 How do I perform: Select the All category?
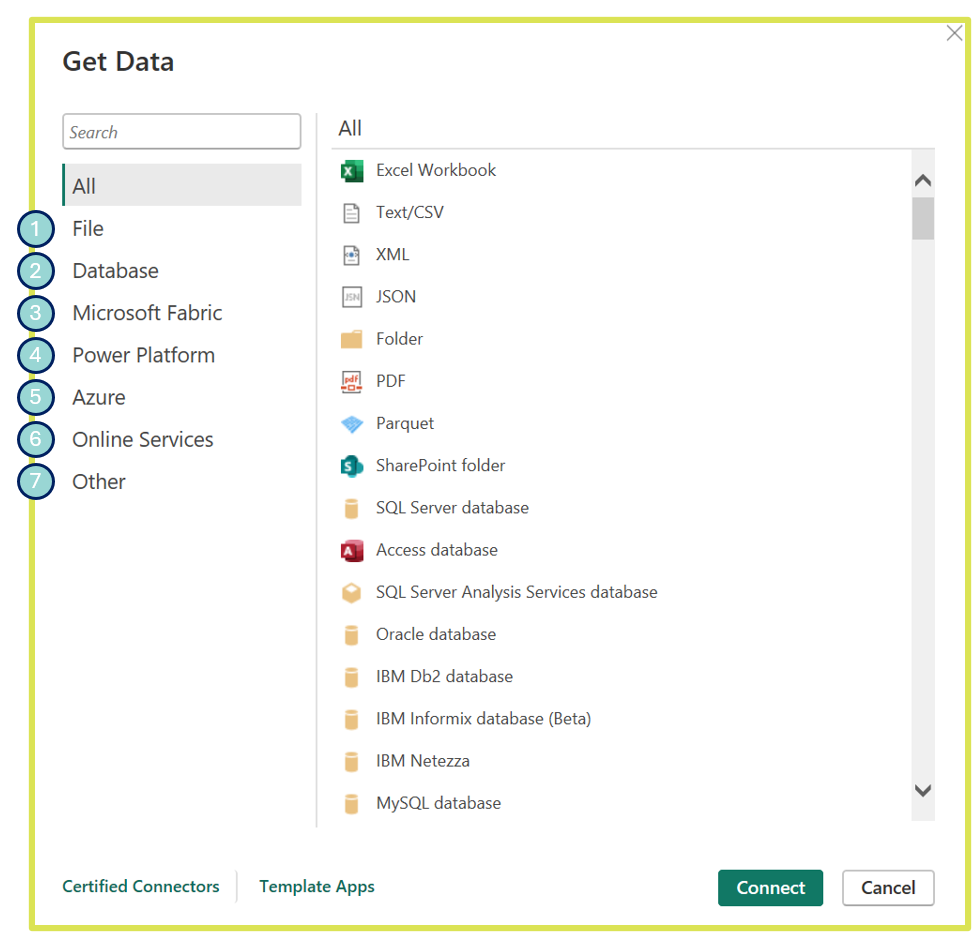[182, 185]
